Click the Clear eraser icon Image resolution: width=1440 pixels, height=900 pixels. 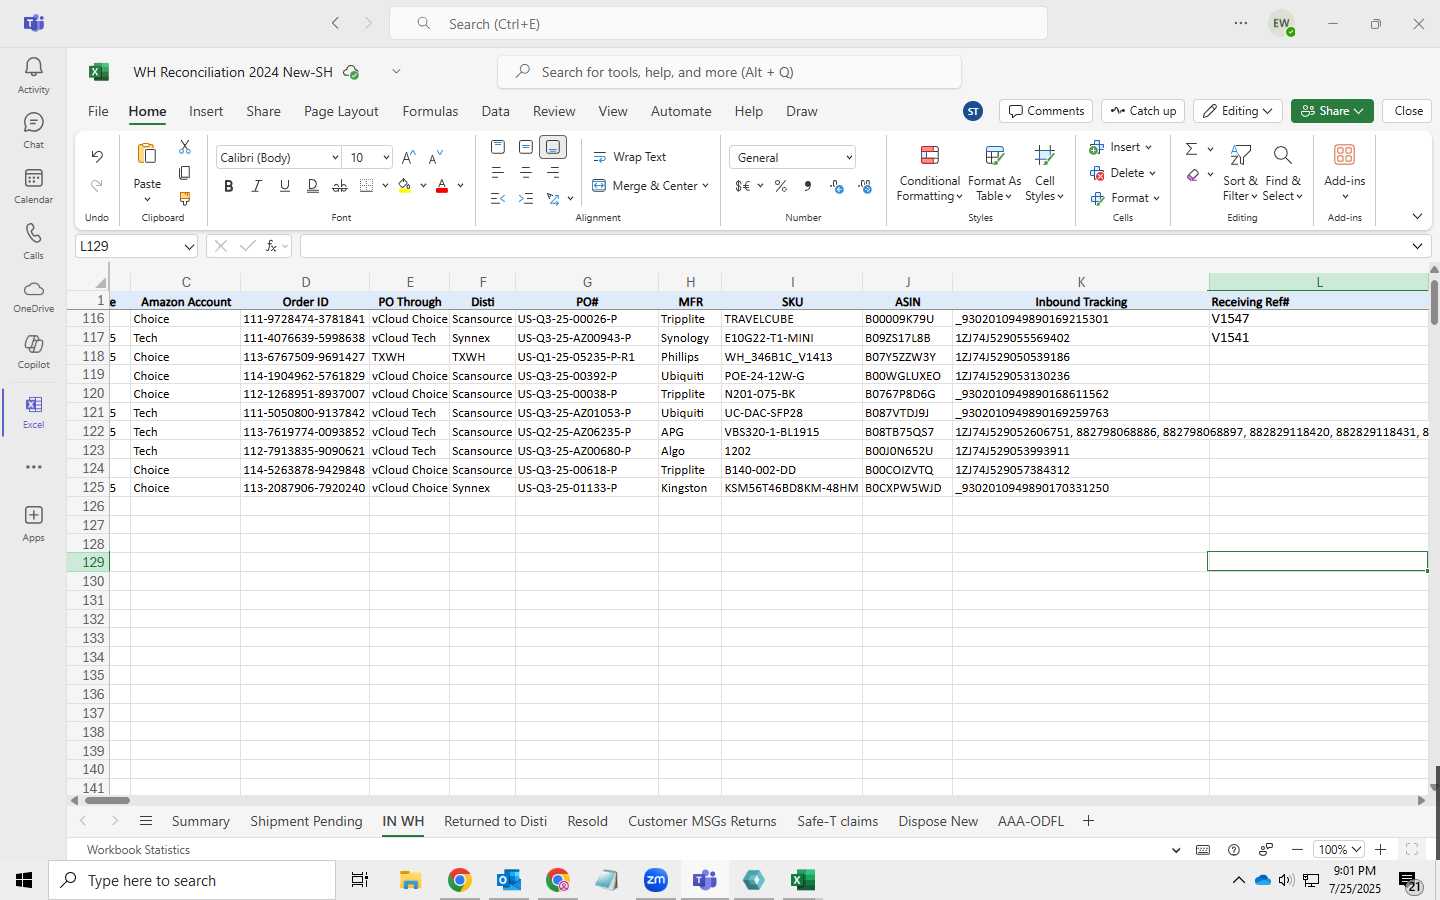click(1193, 175)
